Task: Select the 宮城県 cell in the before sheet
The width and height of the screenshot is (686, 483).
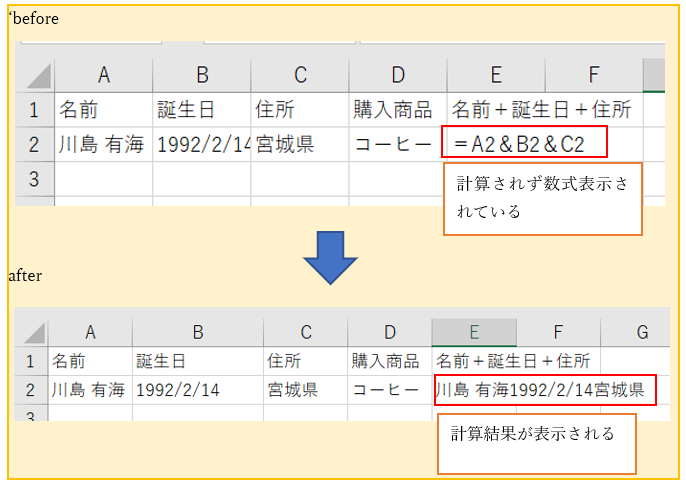Action: coord(299,144)
